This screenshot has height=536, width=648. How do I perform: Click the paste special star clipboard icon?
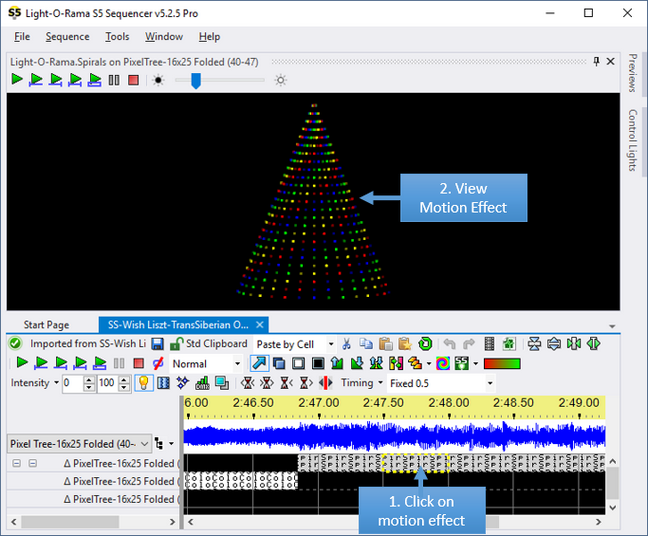point(405,344)
